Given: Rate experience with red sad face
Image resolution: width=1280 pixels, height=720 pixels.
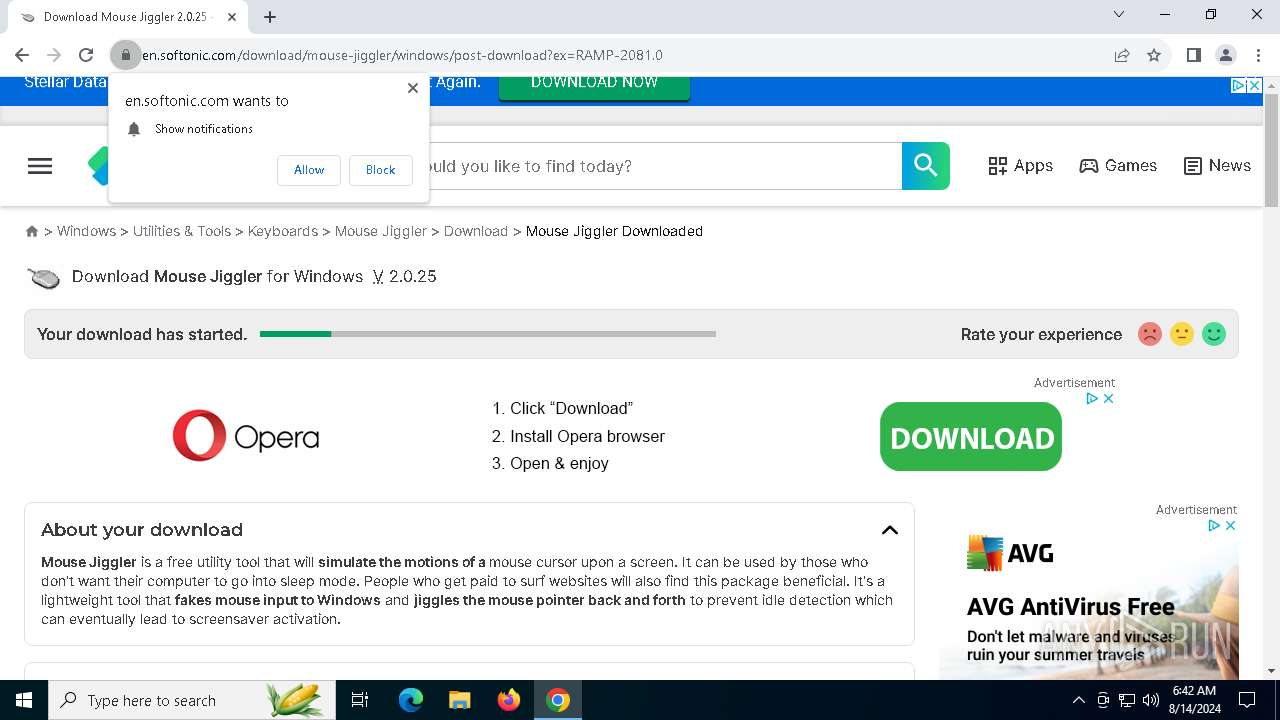Looking at the screenshot, I should point(1150,334).
